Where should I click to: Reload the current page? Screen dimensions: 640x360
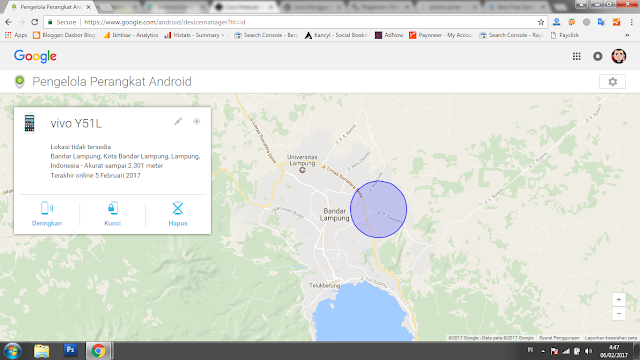[35, 22]
